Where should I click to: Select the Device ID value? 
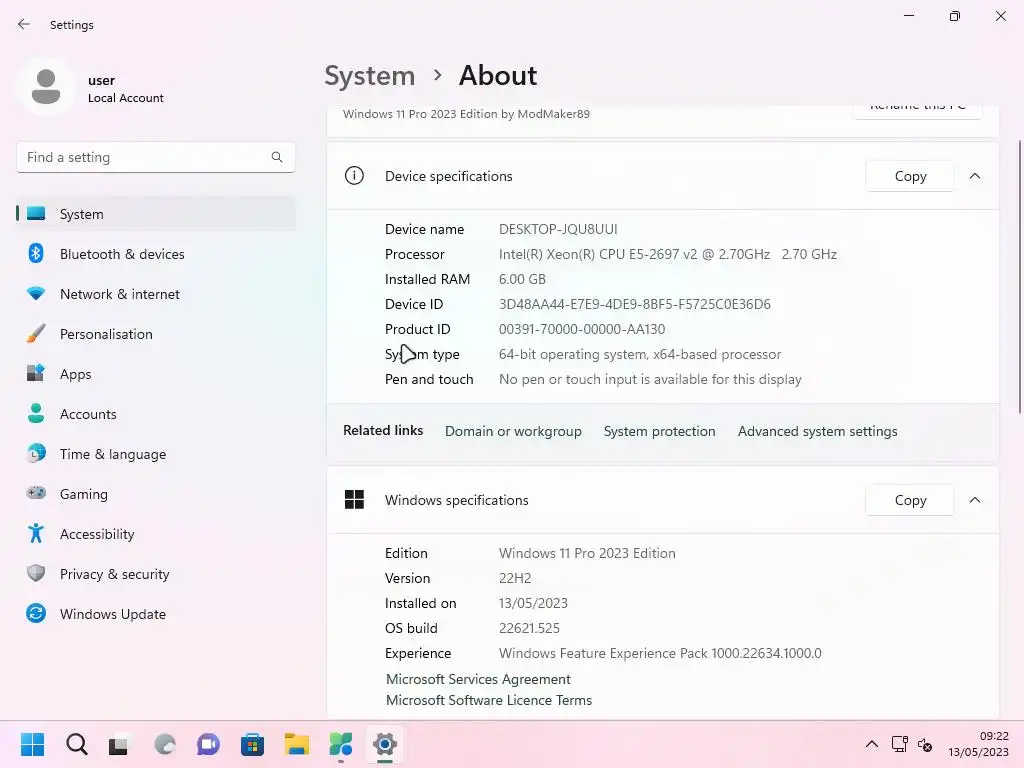634,304
